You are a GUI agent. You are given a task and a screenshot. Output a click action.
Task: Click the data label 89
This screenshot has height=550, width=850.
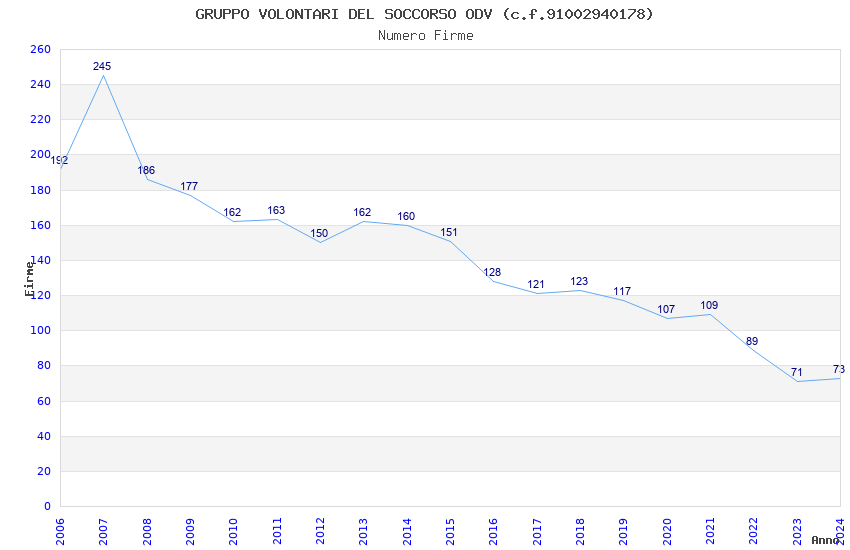752,341
